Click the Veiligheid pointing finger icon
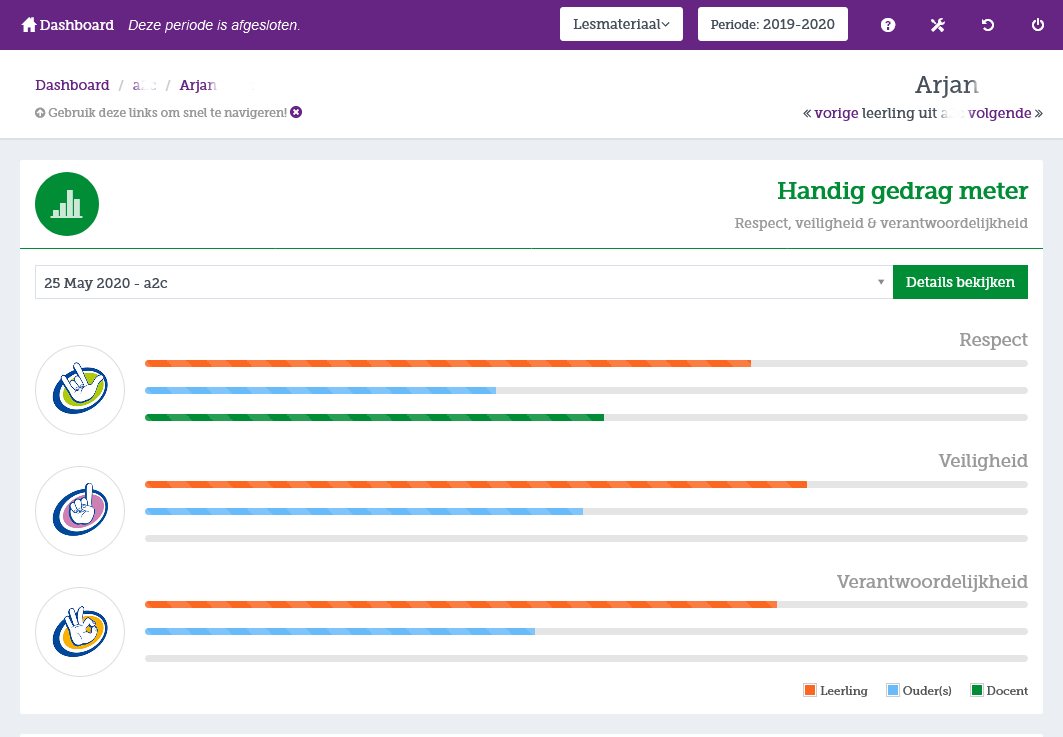 [x=80, y=511]
